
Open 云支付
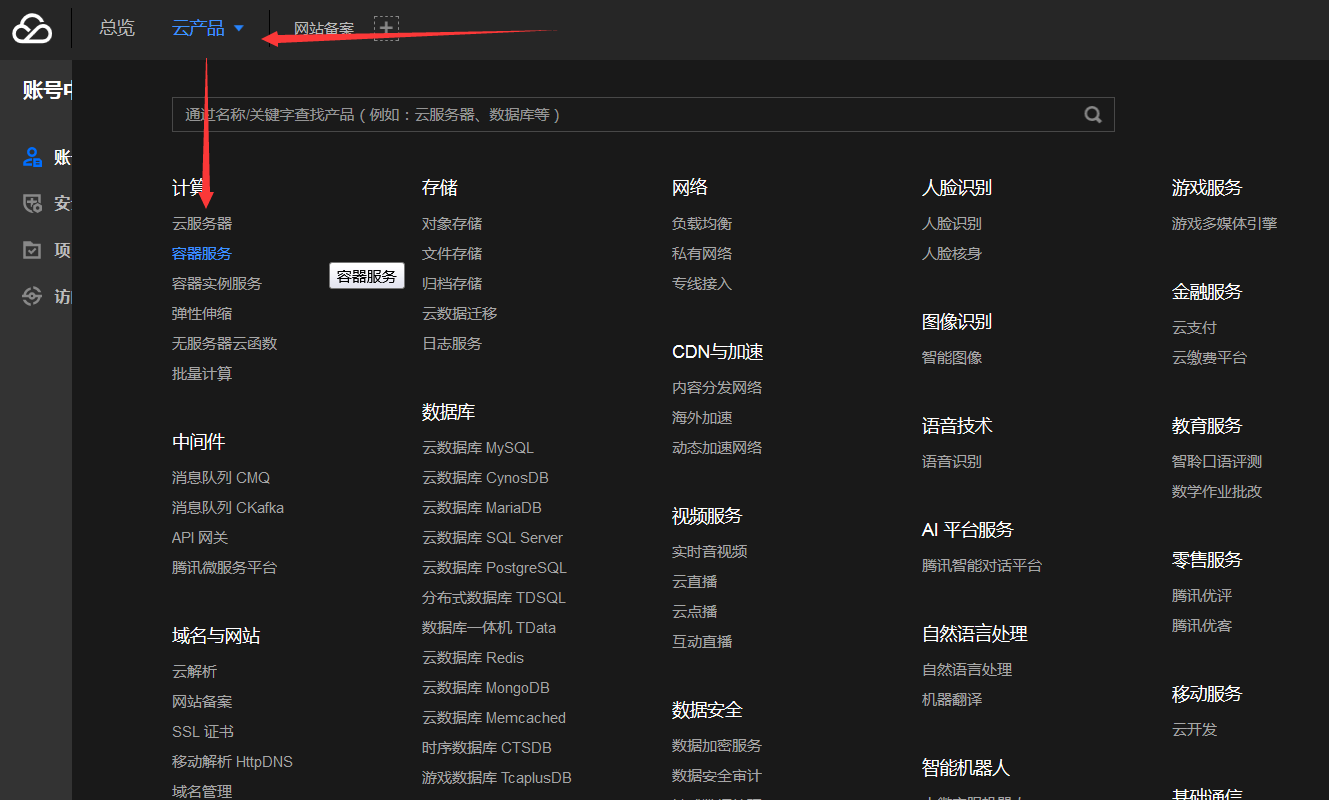click(x=1194, y=327)
